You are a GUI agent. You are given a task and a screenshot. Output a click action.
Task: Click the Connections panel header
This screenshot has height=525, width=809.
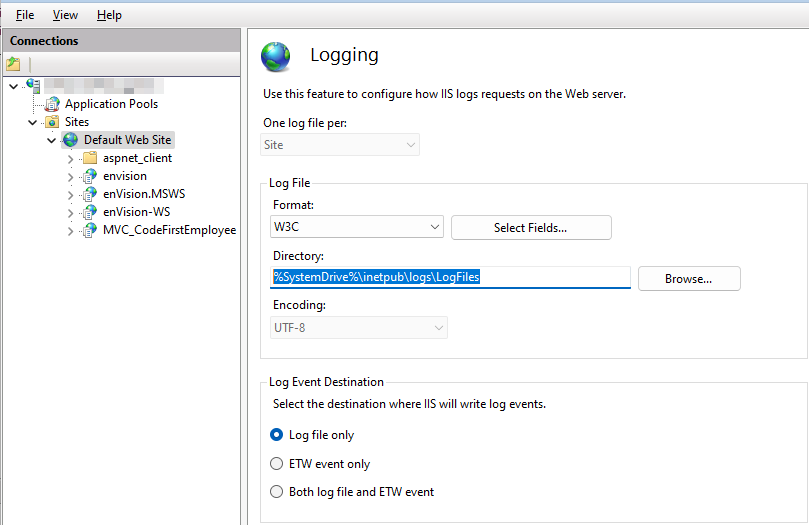(122, 41)
